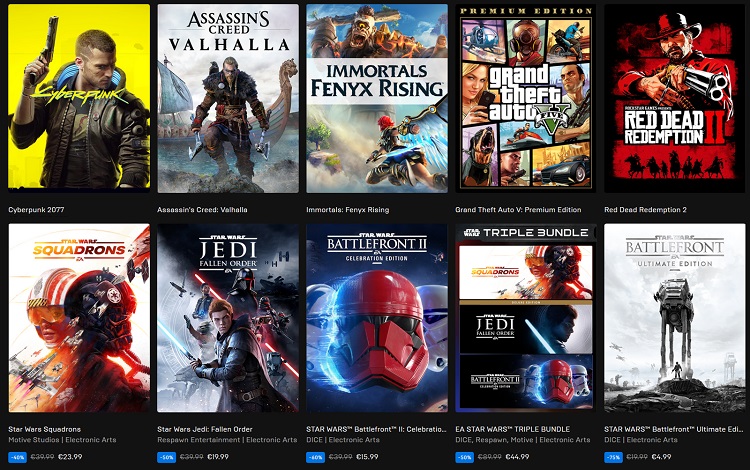Open Star Wars Squadrons cover art

[x=79, y=318]
